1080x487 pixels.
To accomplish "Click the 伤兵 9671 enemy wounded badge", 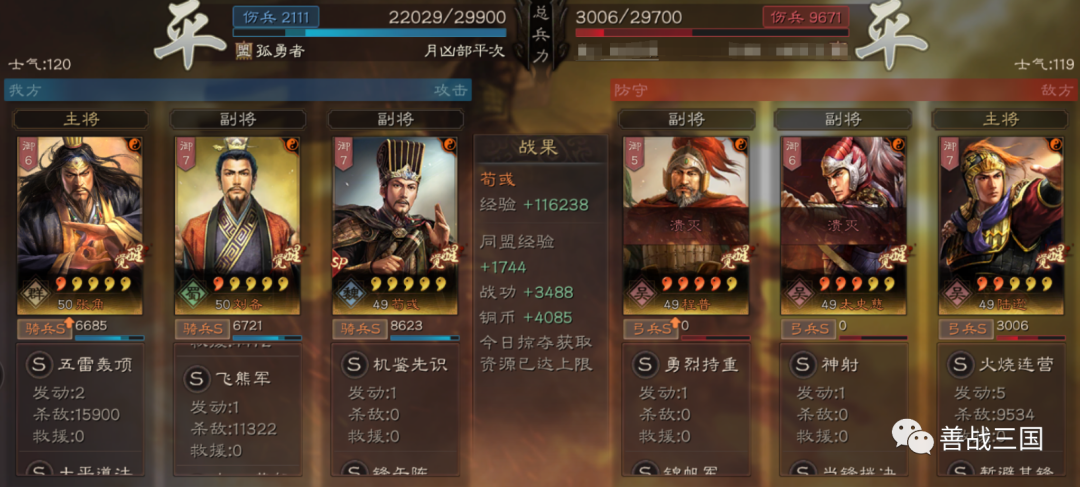I will click(806, 17).
